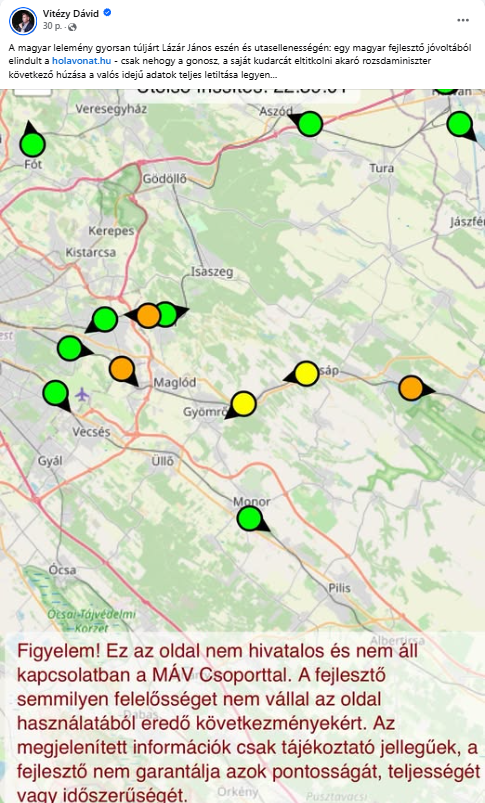The height and width of the screenshot is (803, 485).
Task: Click the Vitézy Dávid author name
Action: (71, 13)
